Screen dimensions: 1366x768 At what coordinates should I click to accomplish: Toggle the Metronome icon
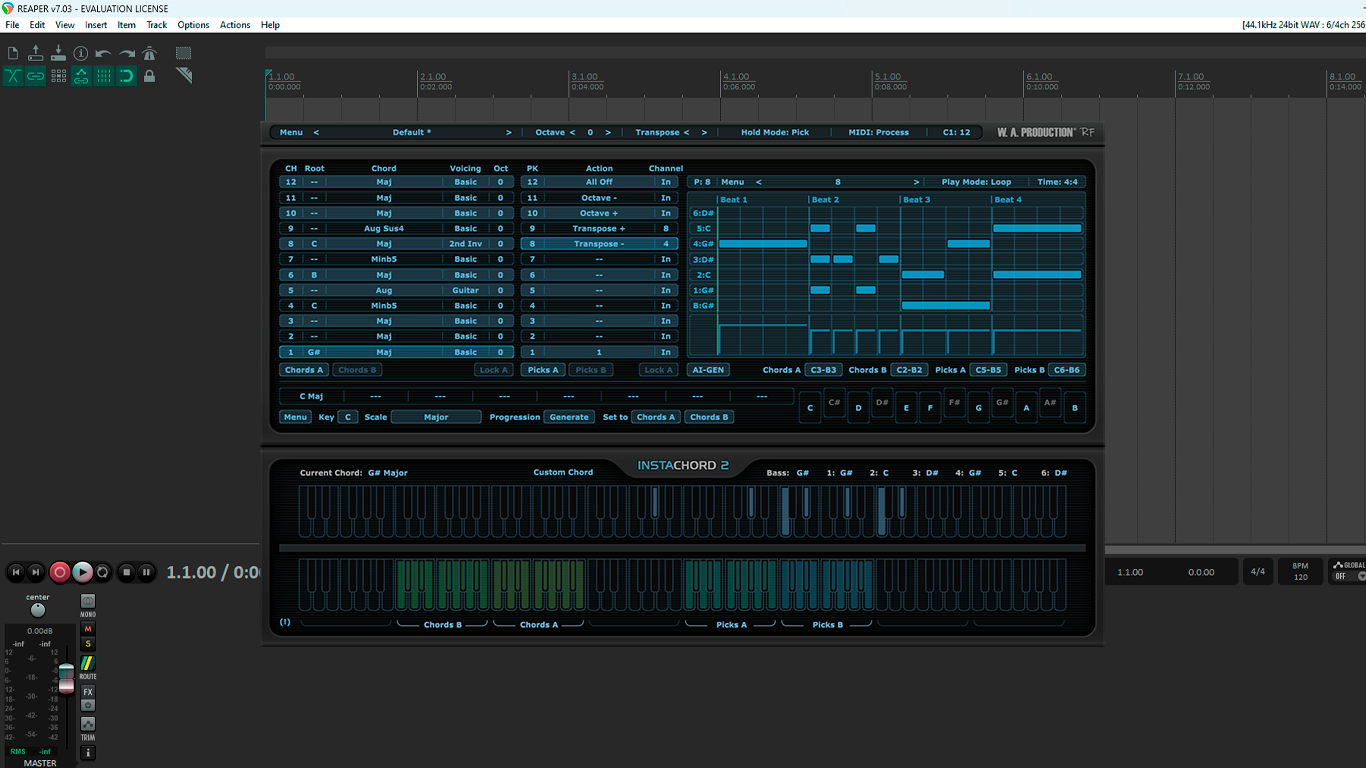[x=150, y=53]
